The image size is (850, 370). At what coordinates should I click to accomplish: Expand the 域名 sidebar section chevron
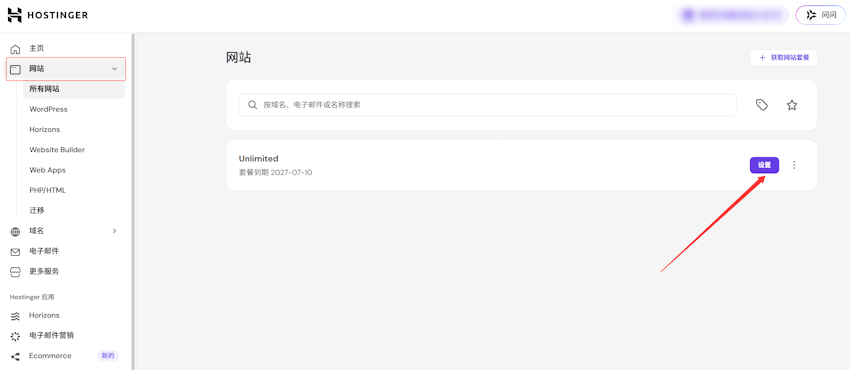point(114,231)
